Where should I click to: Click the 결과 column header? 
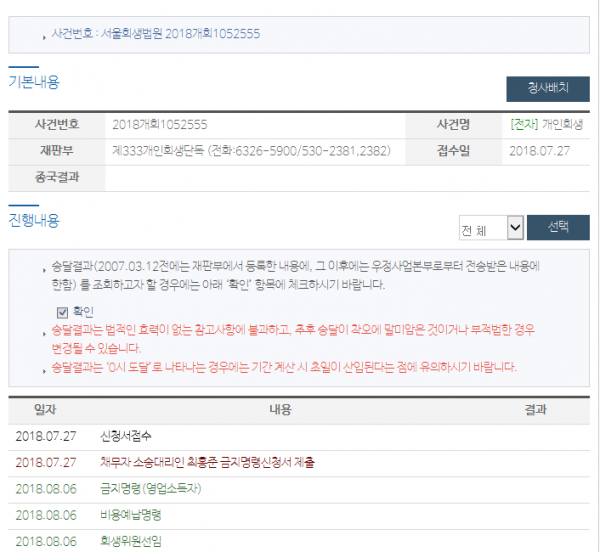point(535,410)
